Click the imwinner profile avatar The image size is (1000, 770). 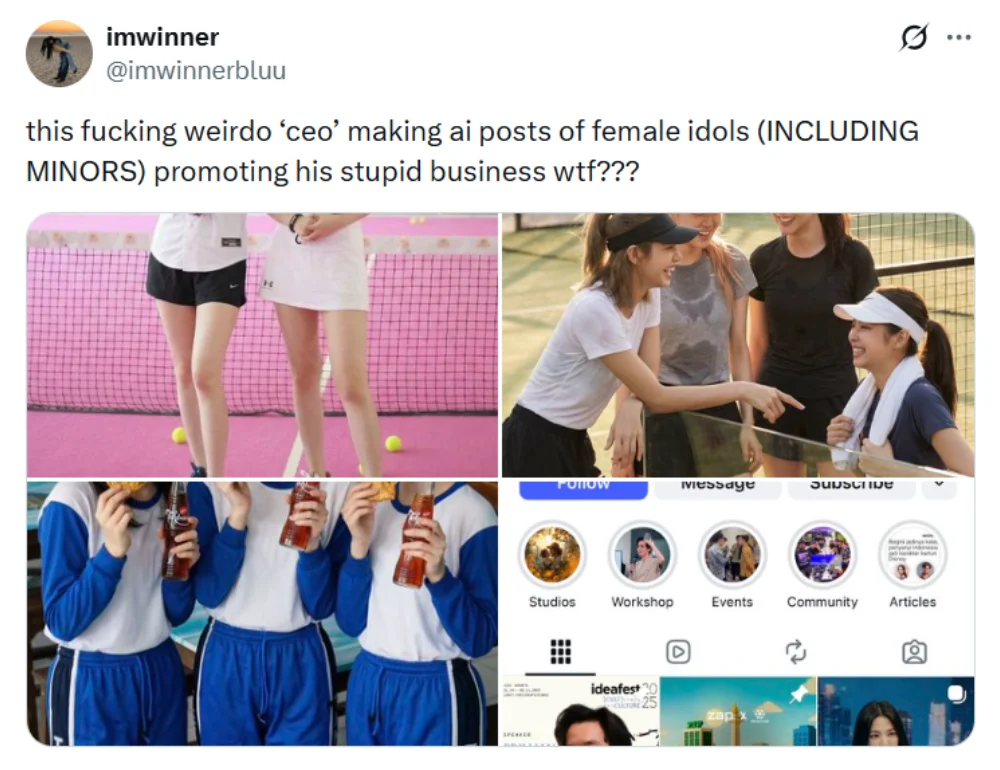coord(59,54)
